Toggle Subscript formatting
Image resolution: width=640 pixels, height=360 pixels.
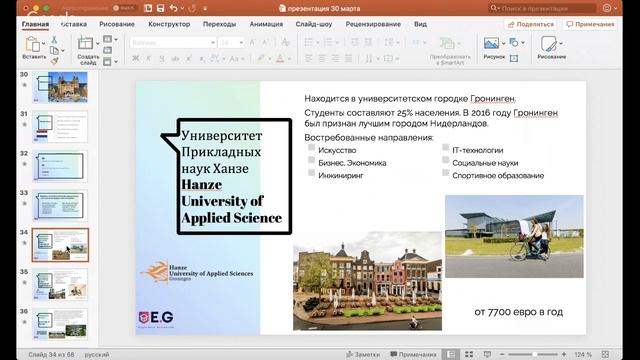point(202,59)
